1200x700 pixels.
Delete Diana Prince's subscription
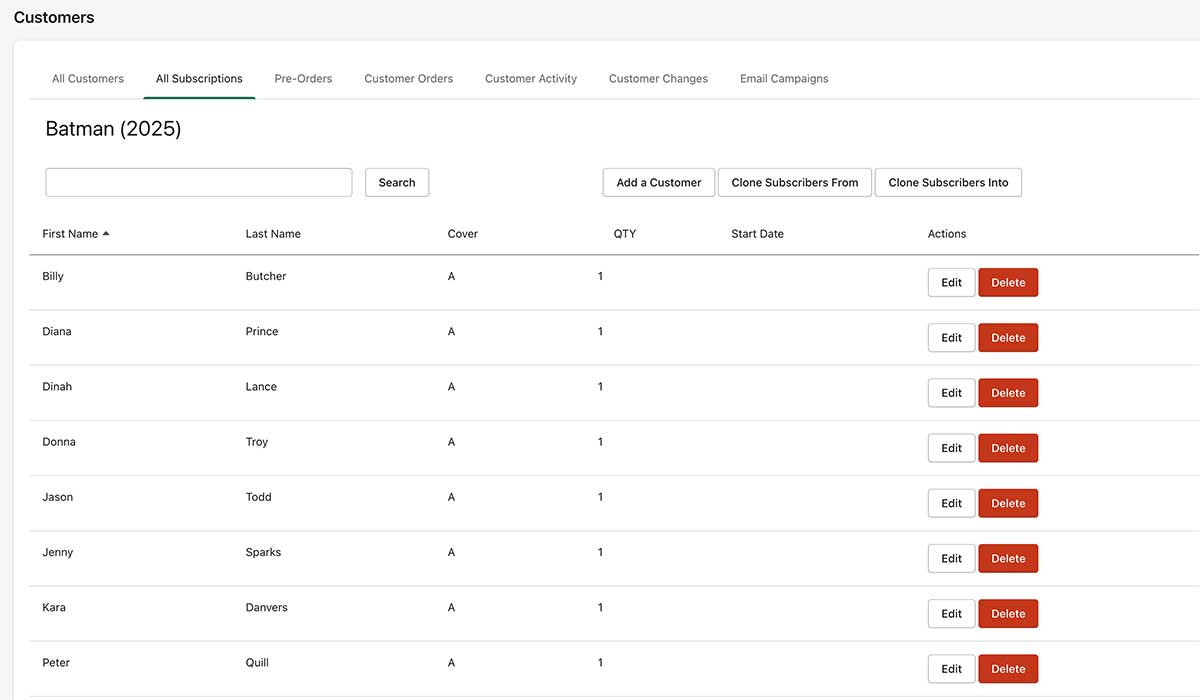pos(1008,338)
